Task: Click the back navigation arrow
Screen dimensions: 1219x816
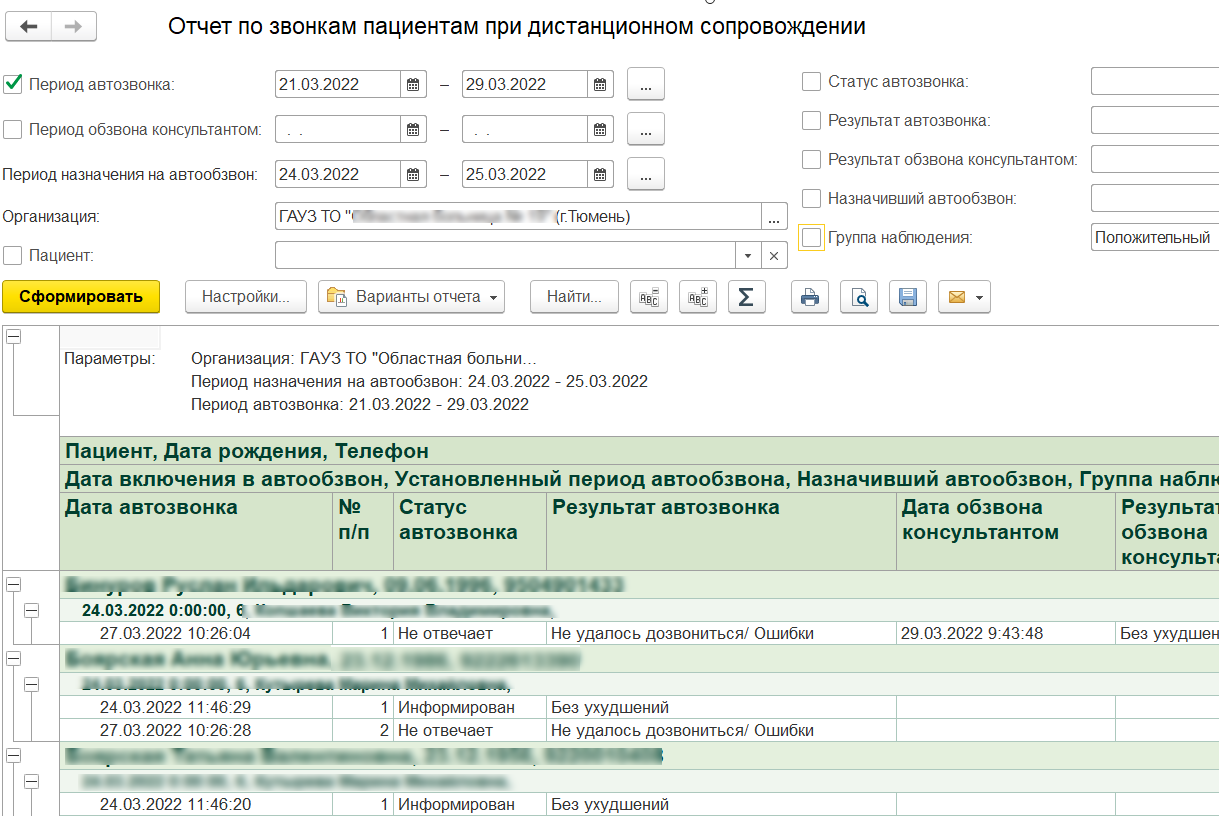Action: click(x=29, y=26)
